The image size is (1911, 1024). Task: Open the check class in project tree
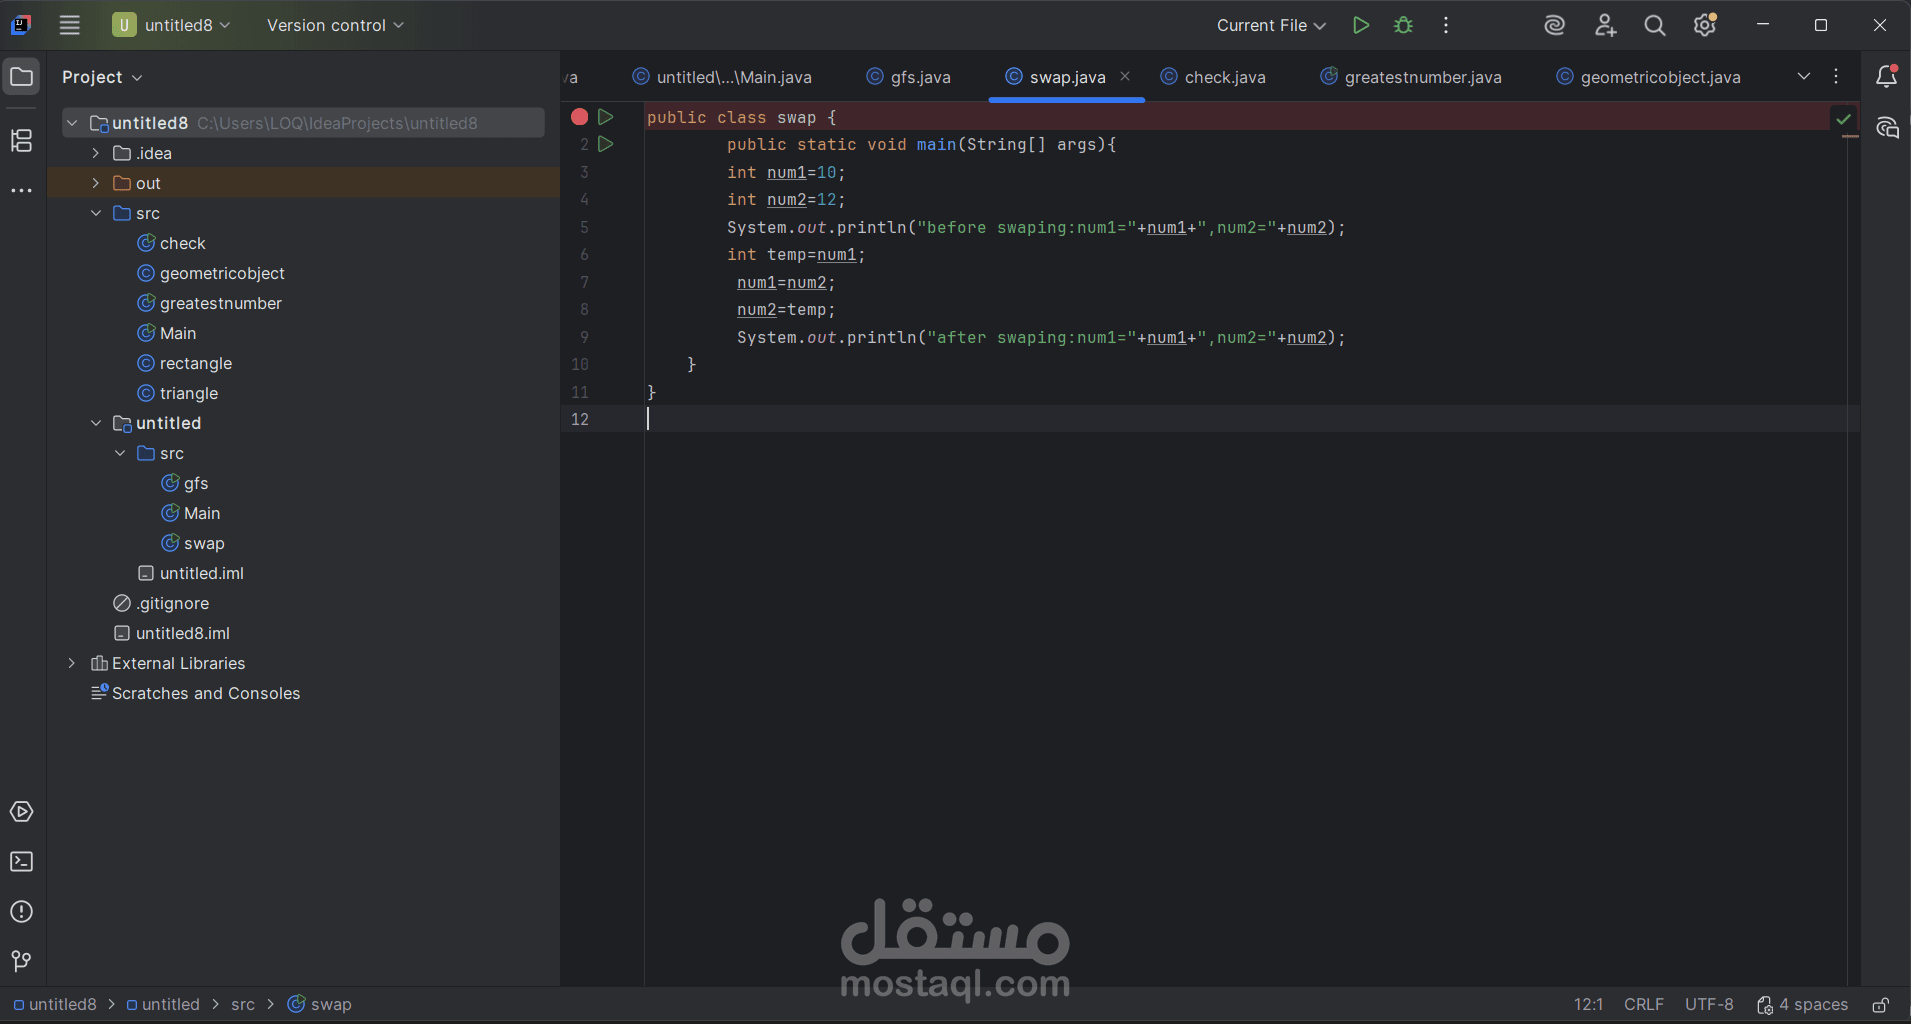[182, 243]
